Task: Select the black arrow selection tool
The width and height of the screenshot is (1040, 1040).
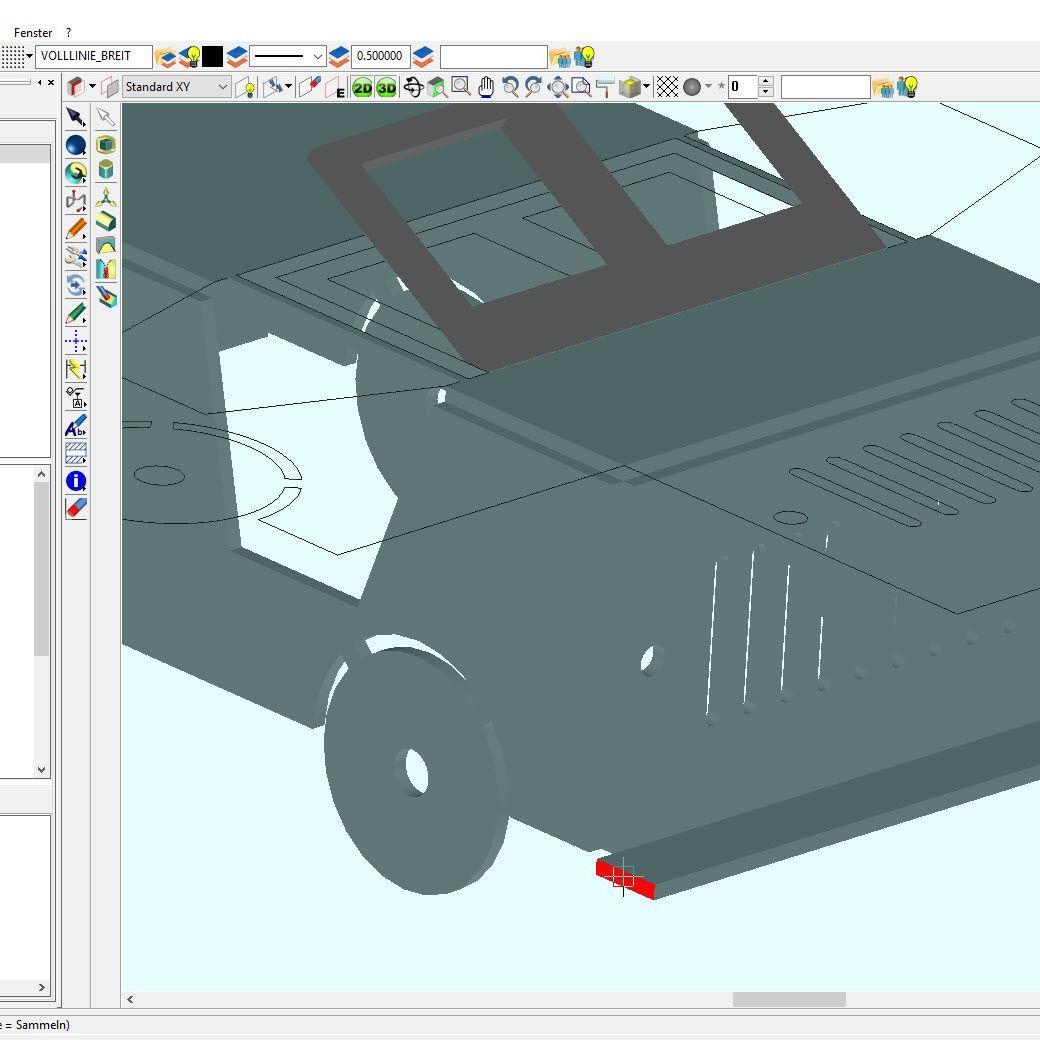Action: [x=75, y=118]
